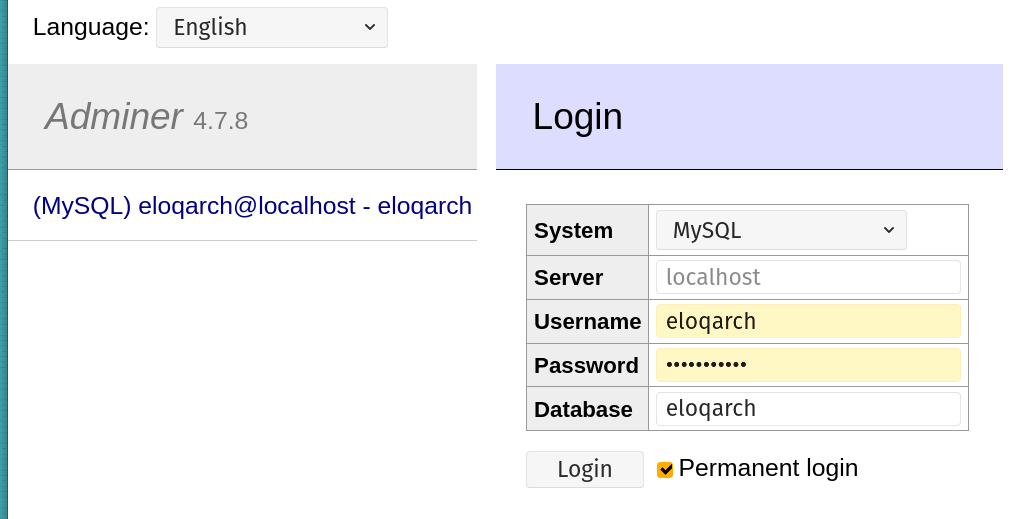
Task: Click the Language: label text
Action: click(x=91, y=27)
